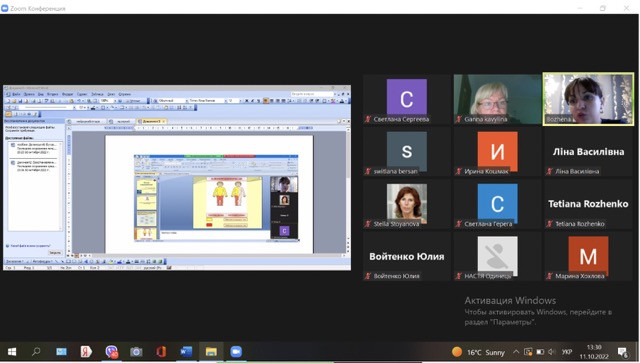Launch Yandex browser from the taskbar
Screen dimensions: 640x363
pos(86,352)
